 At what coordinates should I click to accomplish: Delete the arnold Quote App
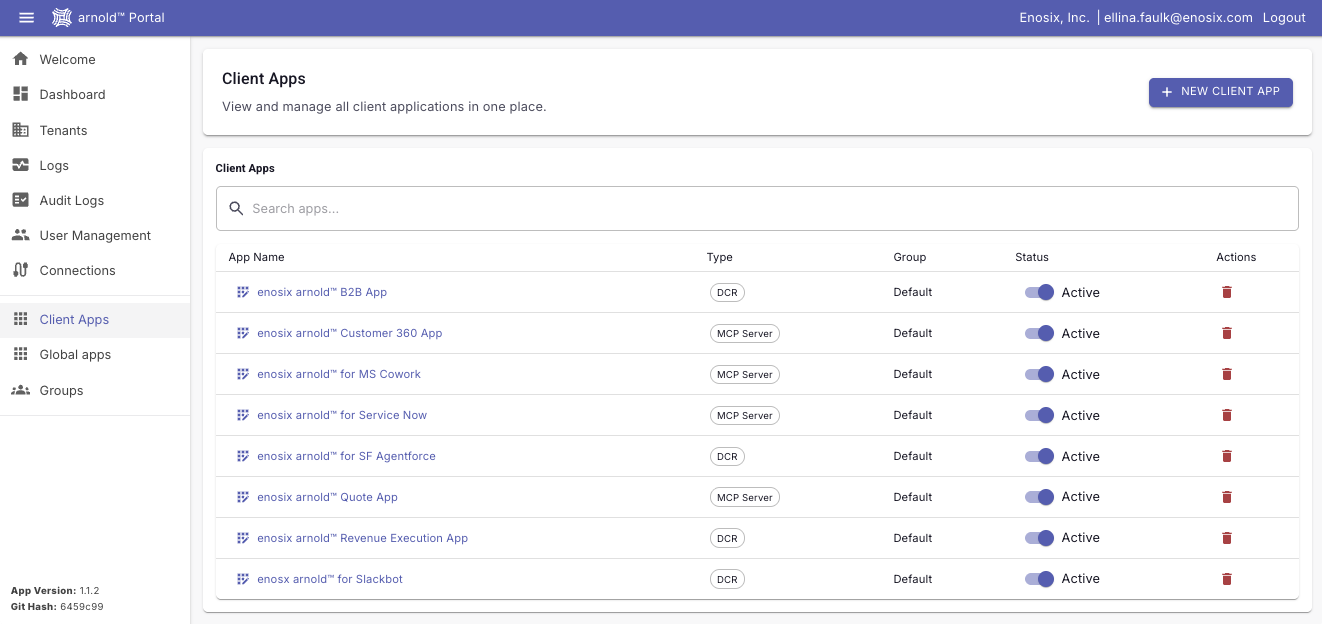click(1227, 497)
